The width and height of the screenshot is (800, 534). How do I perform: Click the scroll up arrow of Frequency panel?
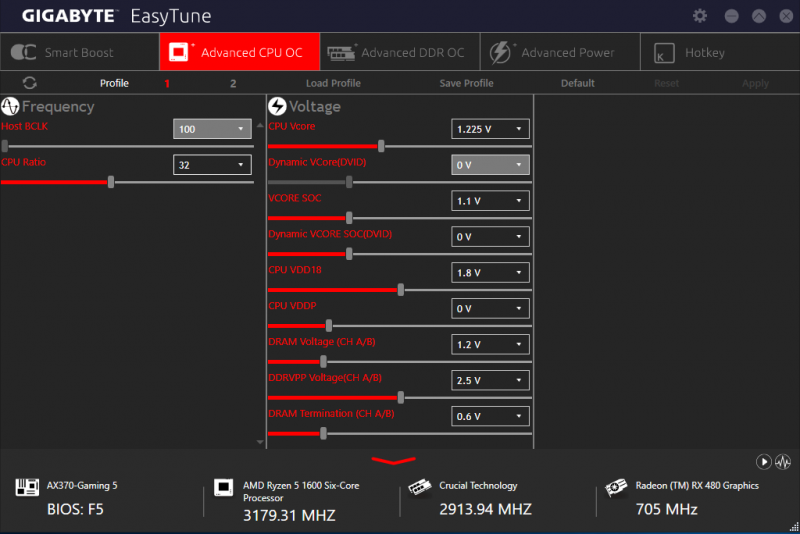[260, 125]
